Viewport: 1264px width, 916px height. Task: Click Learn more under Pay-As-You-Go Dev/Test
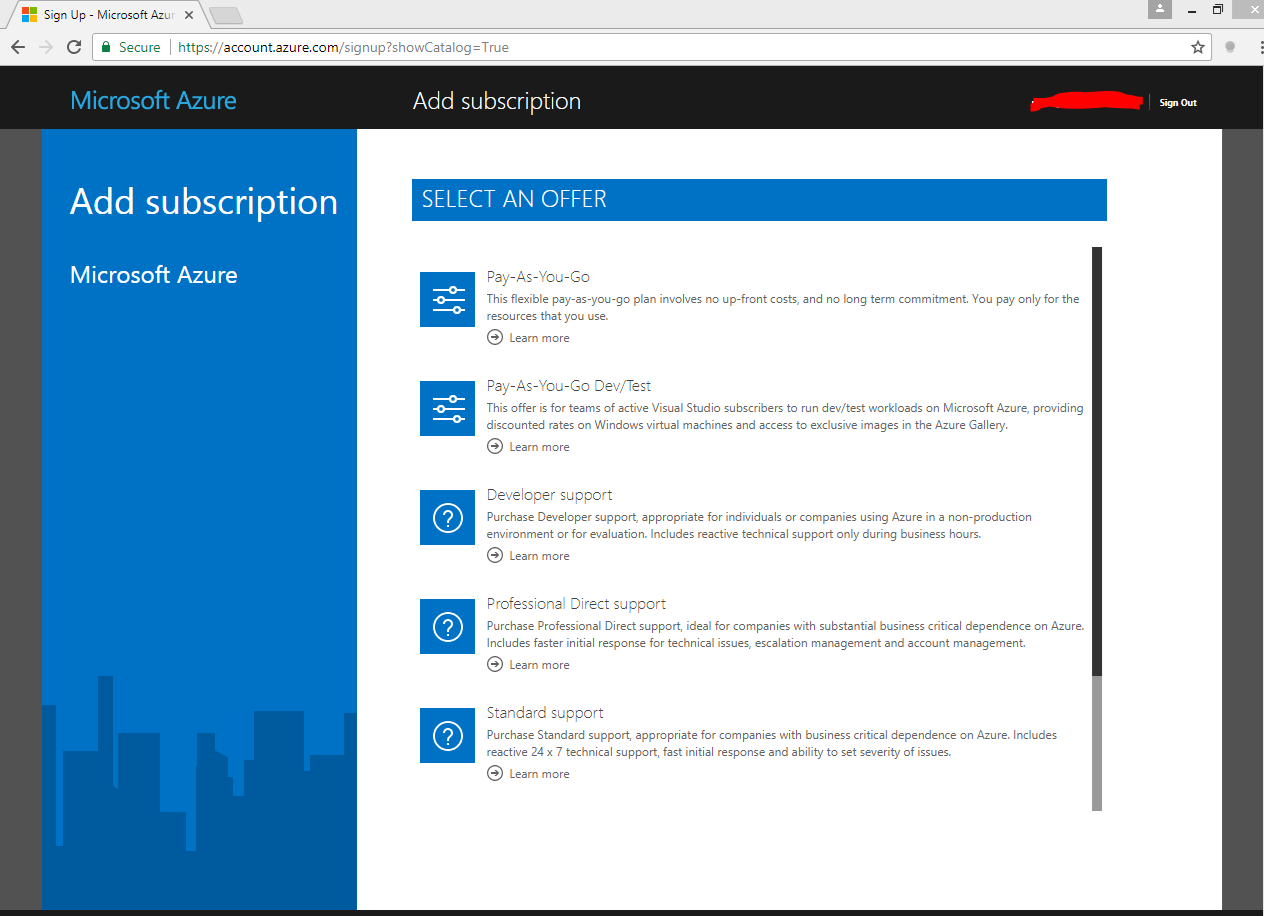tap(539, 447)
